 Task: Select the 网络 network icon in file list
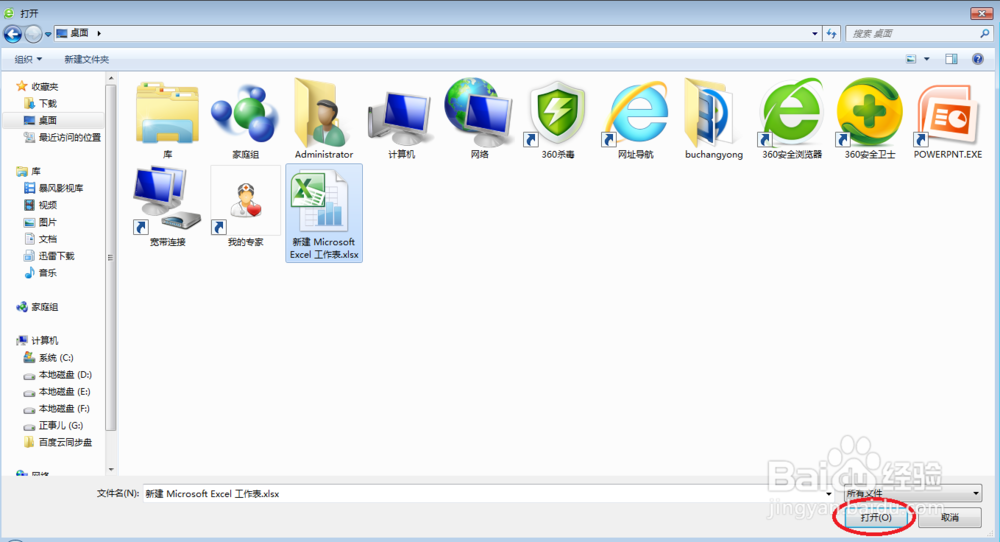pyautogui.click(x=480, y=119)
